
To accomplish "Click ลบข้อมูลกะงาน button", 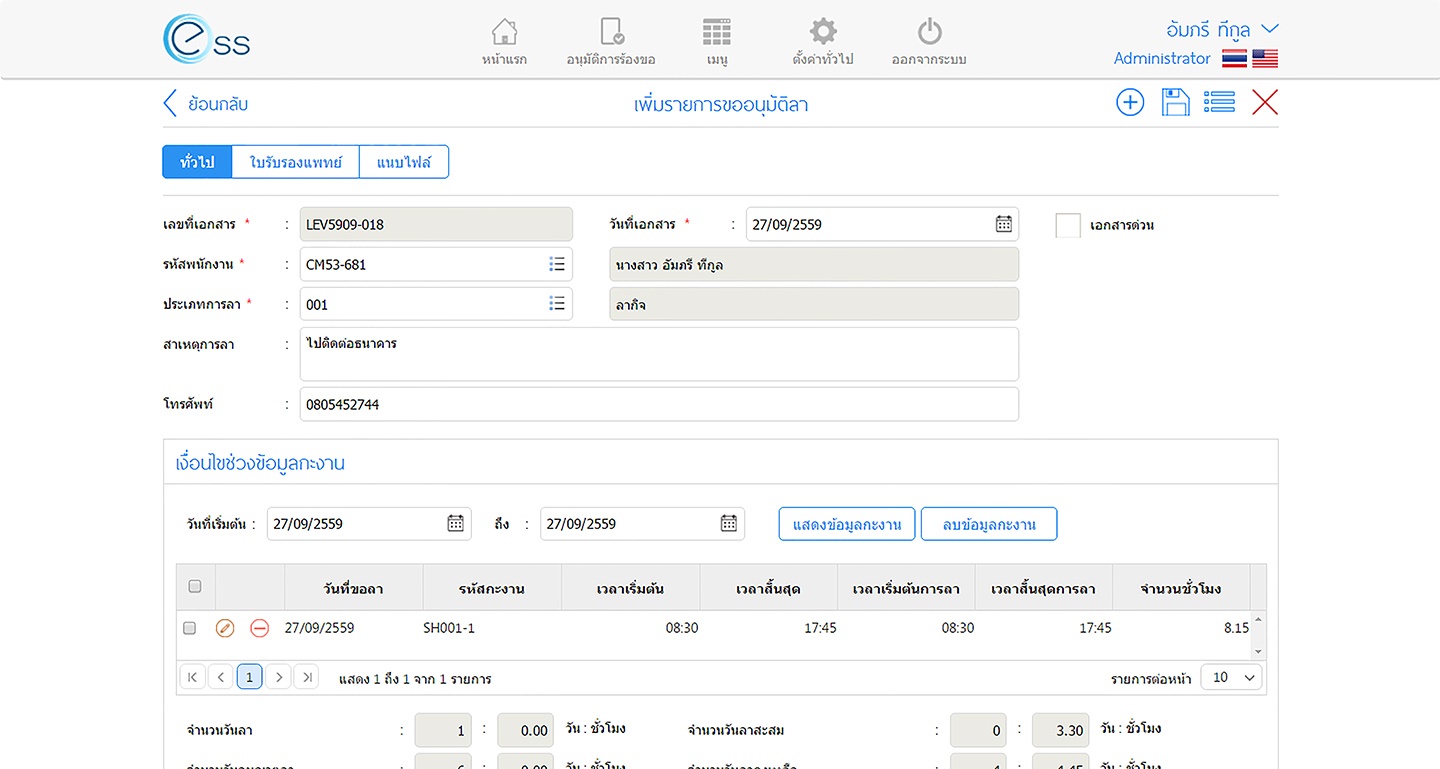I will pyautogui.click(x=989, y=524).
